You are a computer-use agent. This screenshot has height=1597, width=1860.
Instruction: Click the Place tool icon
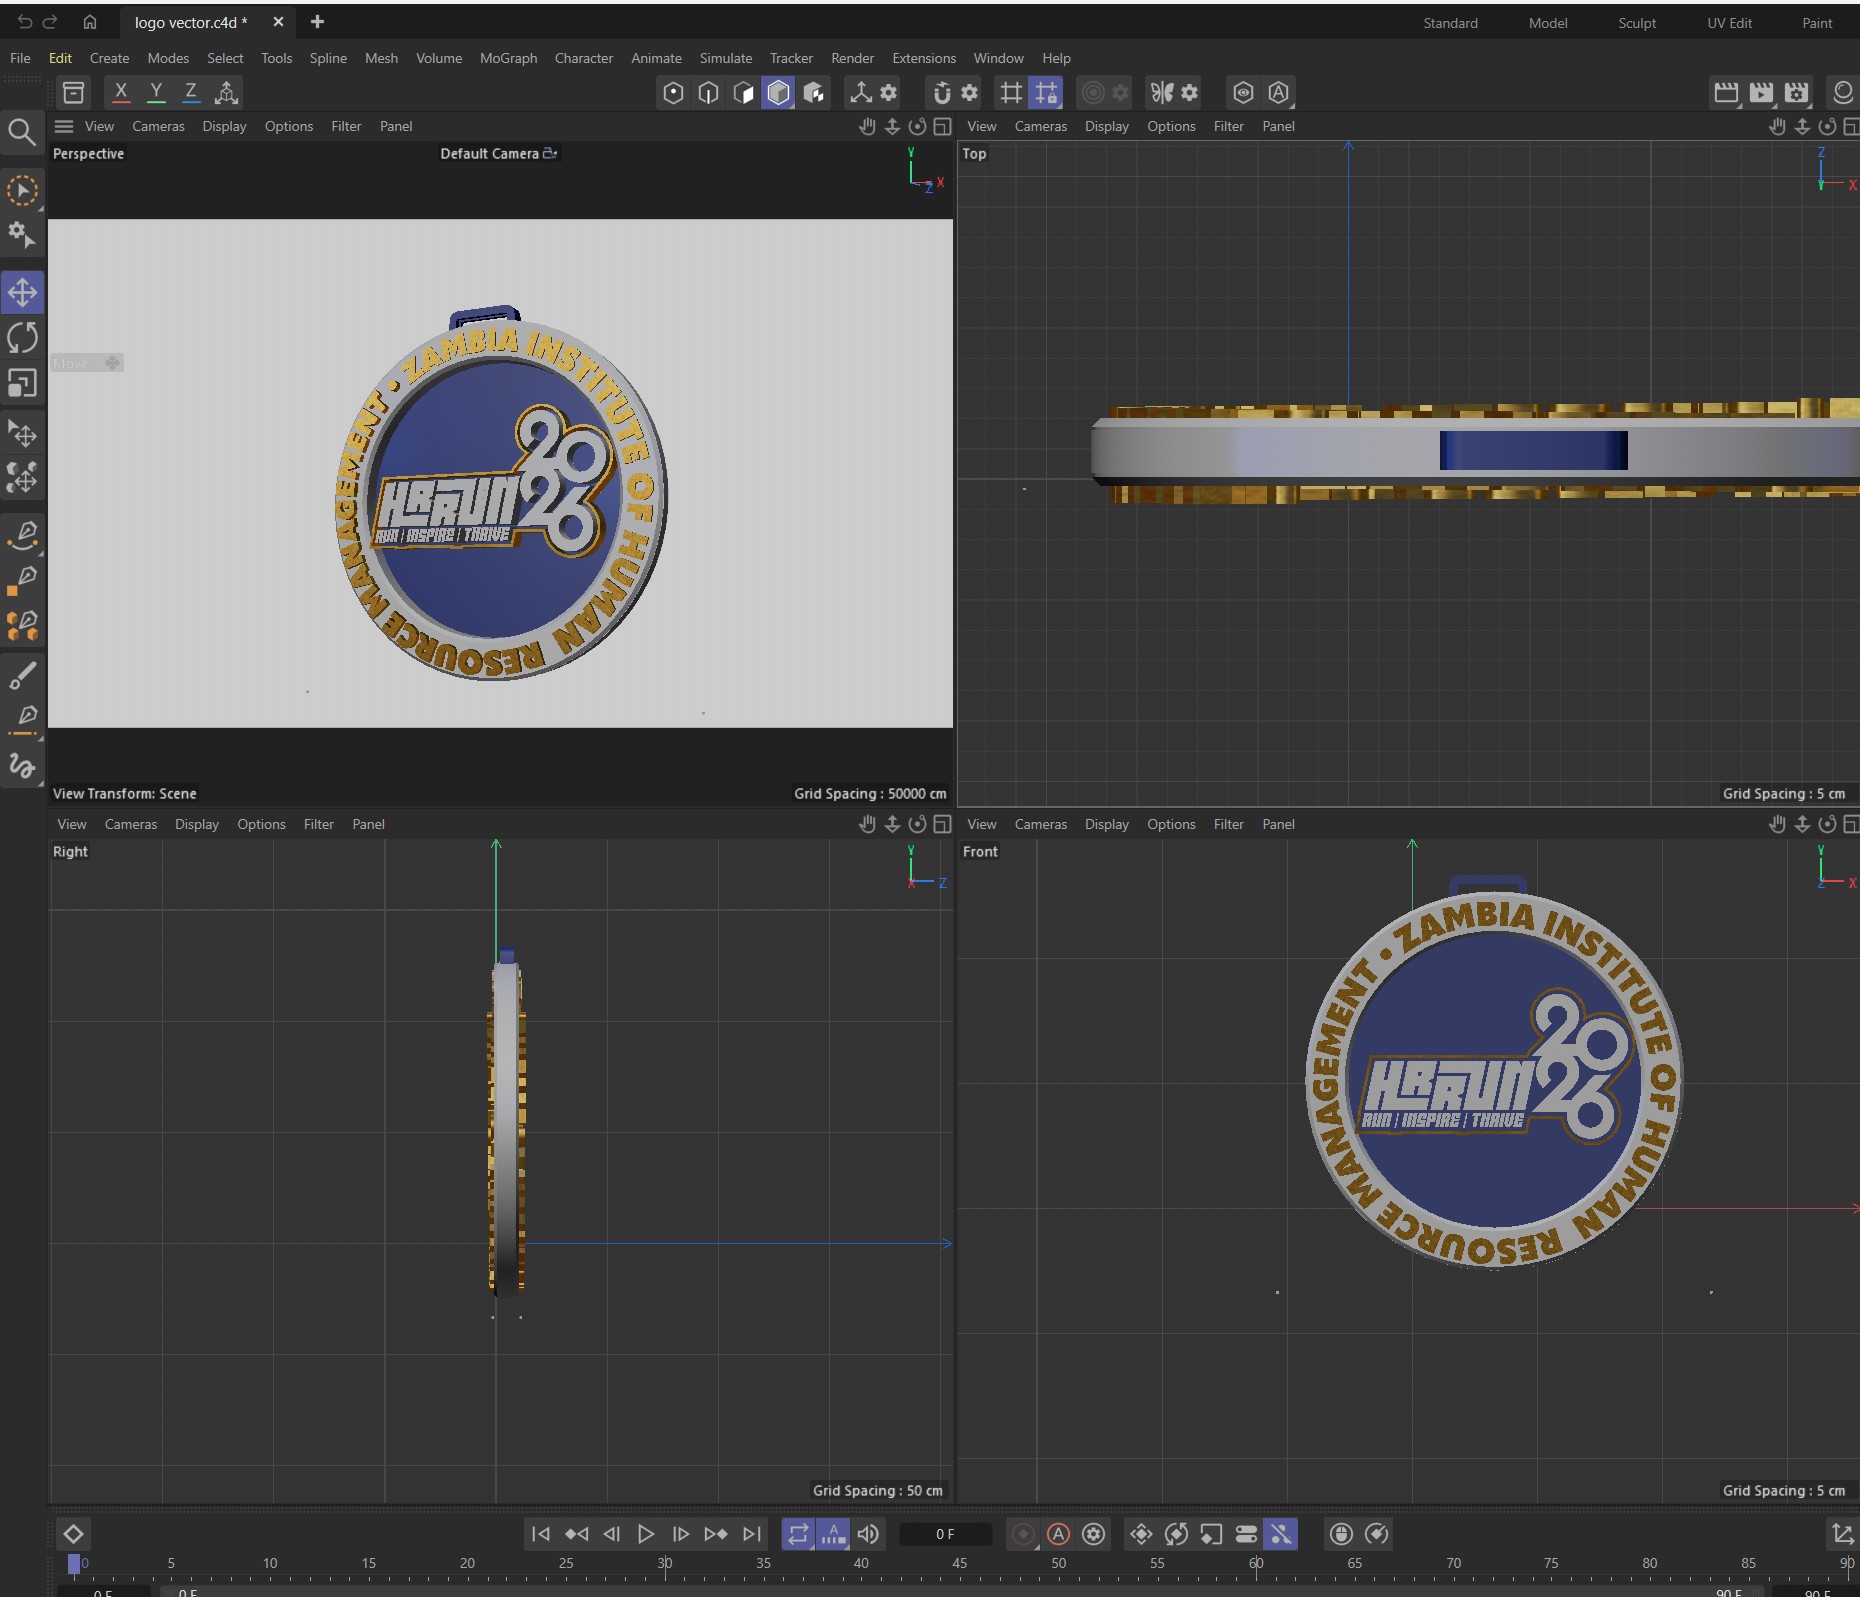click(x=22, y=433)
